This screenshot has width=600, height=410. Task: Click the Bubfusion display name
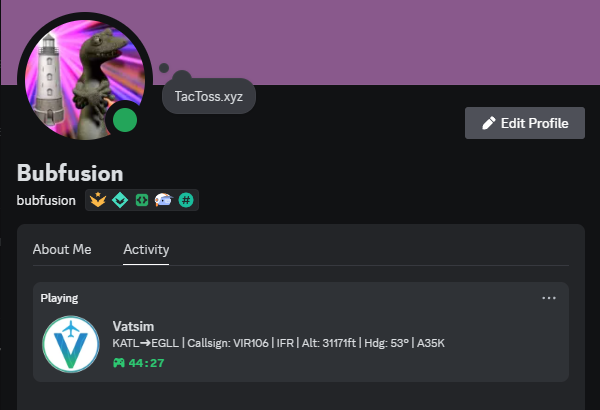pyautogui.click(x=70, y=173)
